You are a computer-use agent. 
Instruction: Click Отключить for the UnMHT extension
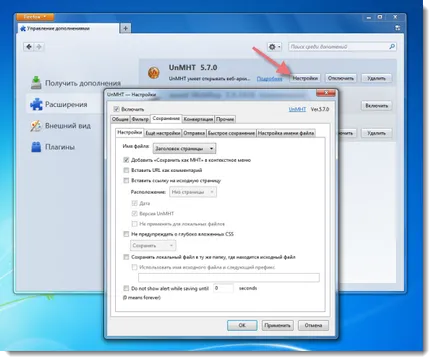(x=341, y=78)
